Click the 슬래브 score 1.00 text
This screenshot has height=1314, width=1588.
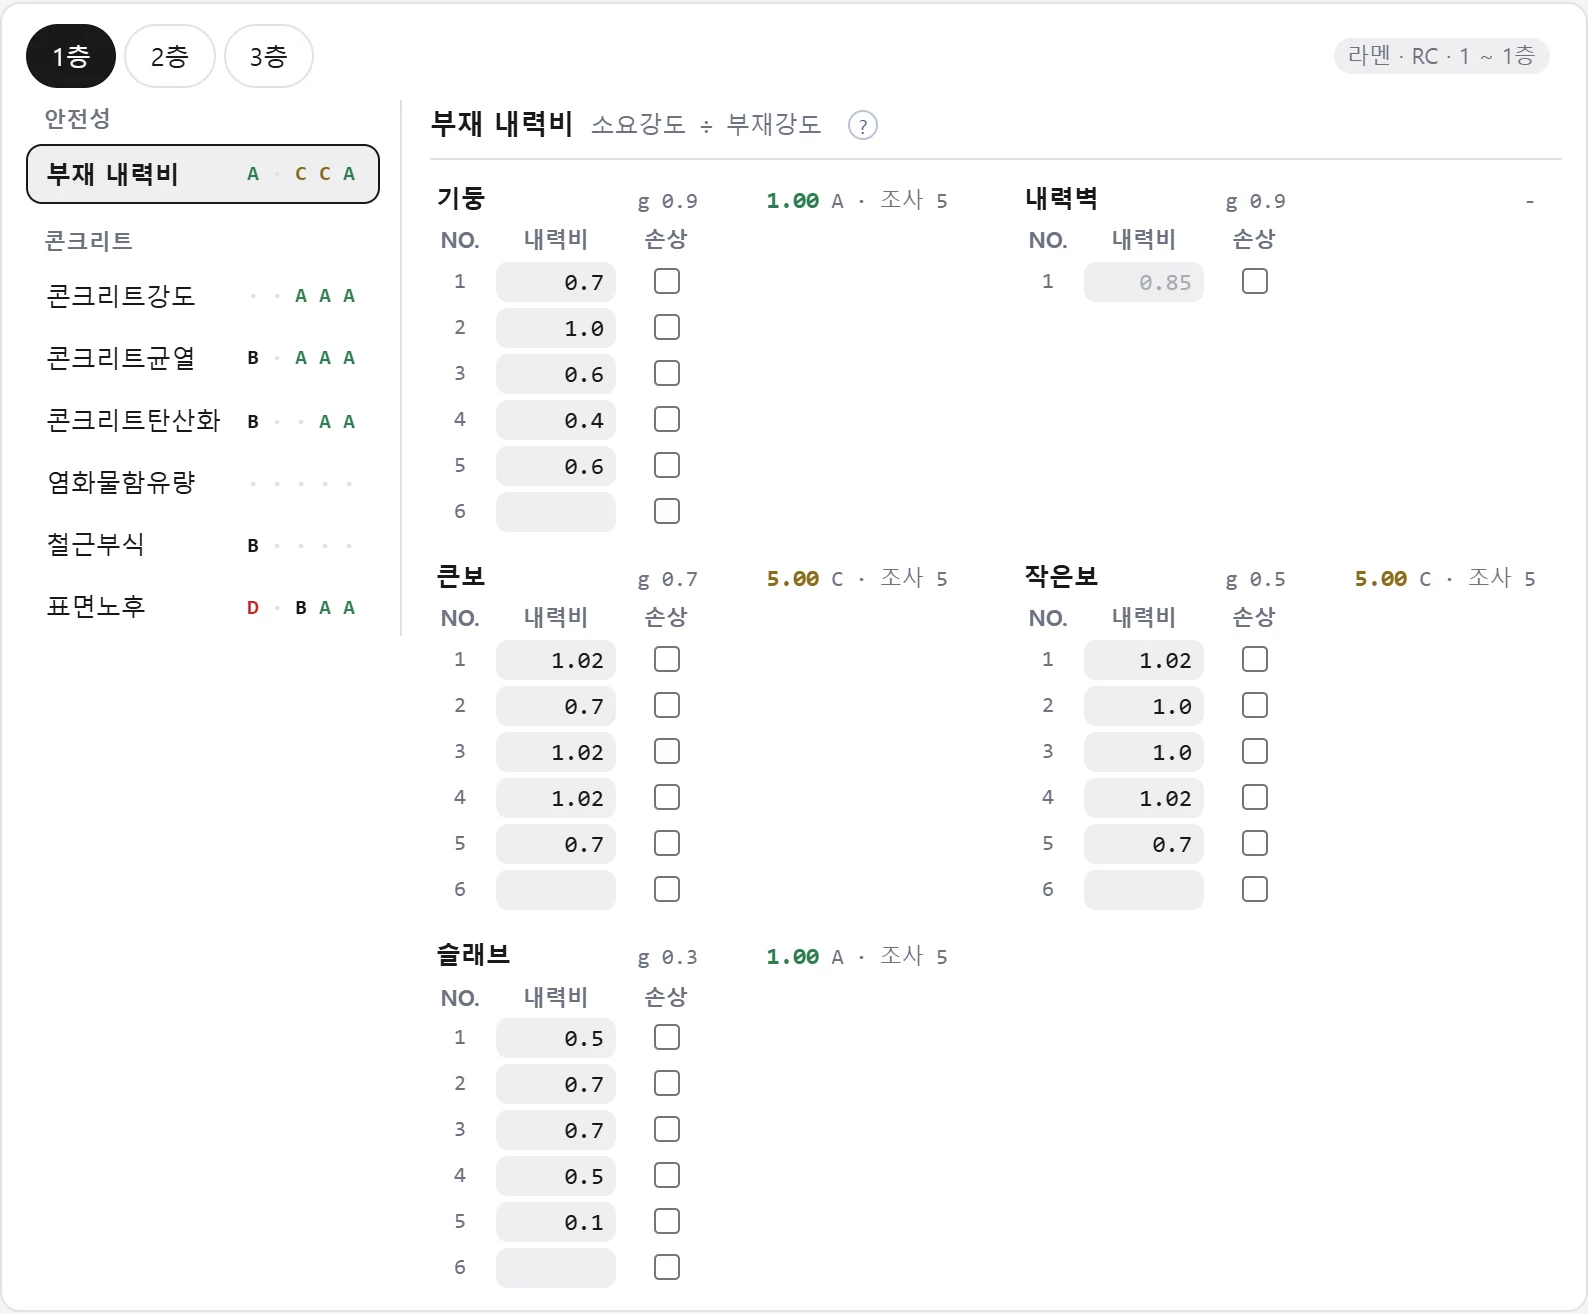click(792, 957)
